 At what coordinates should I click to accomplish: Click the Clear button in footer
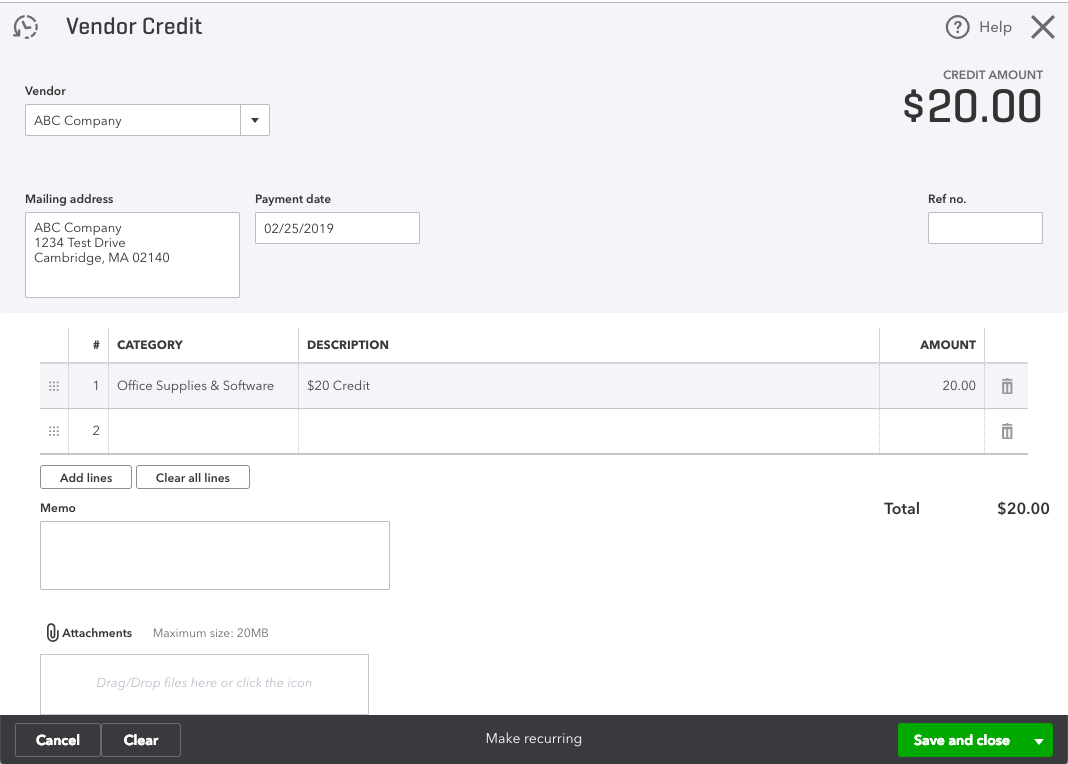coord(141,740)
